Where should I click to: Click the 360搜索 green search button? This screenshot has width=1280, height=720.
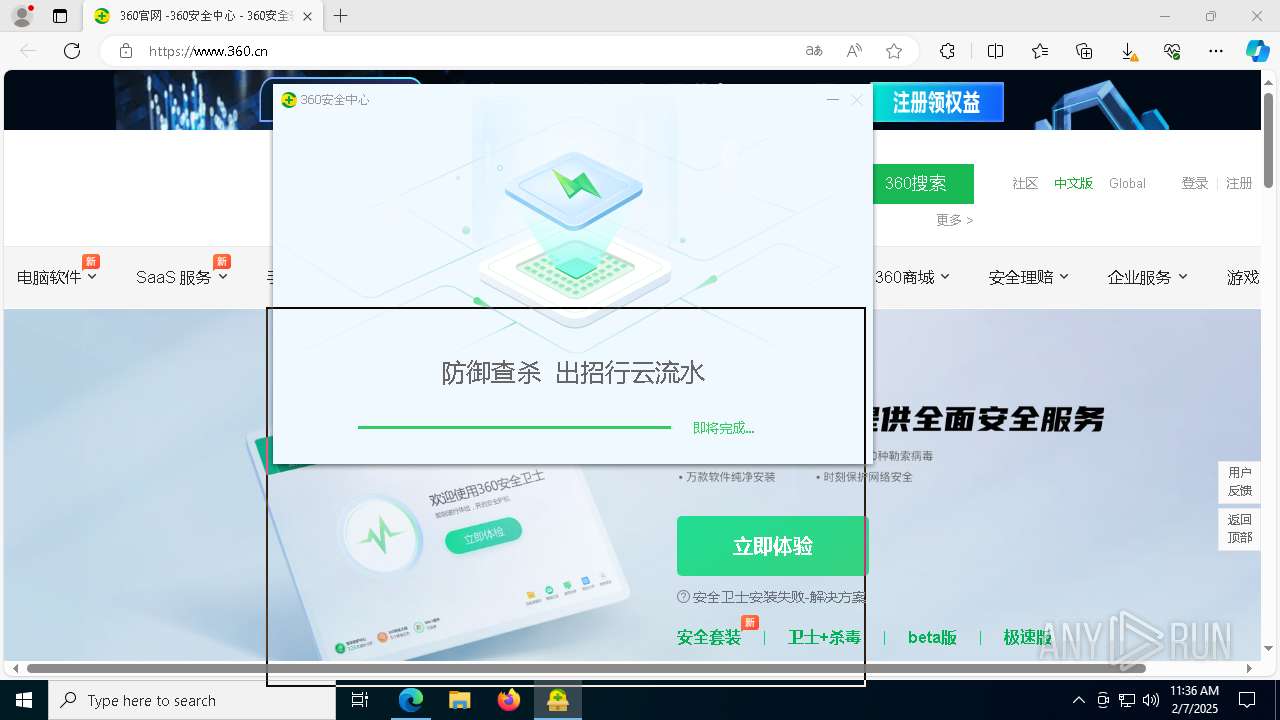click(923, 184)
